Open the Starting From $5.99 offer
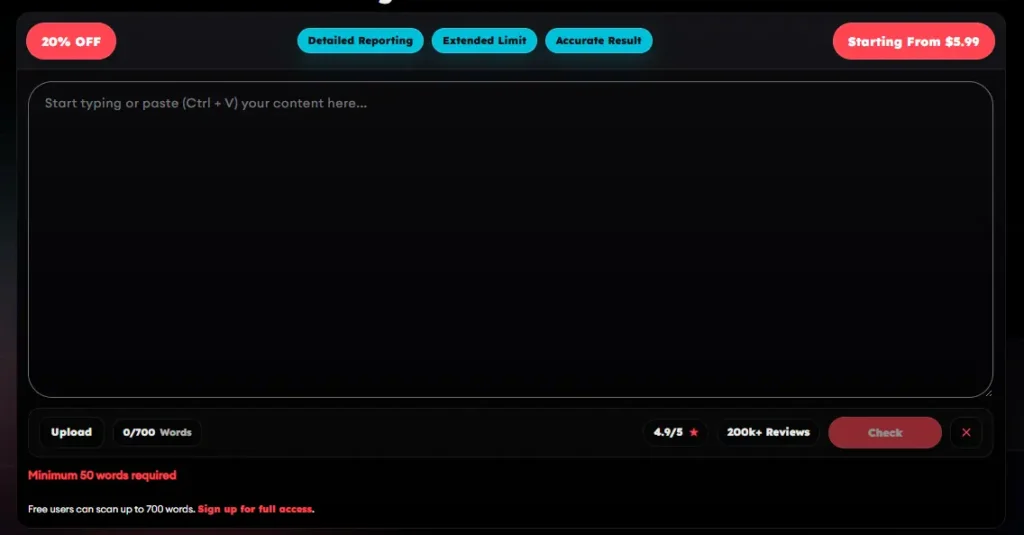This screenshot has height=535, width=1024. pyautogui.click(x=913, y=42)
